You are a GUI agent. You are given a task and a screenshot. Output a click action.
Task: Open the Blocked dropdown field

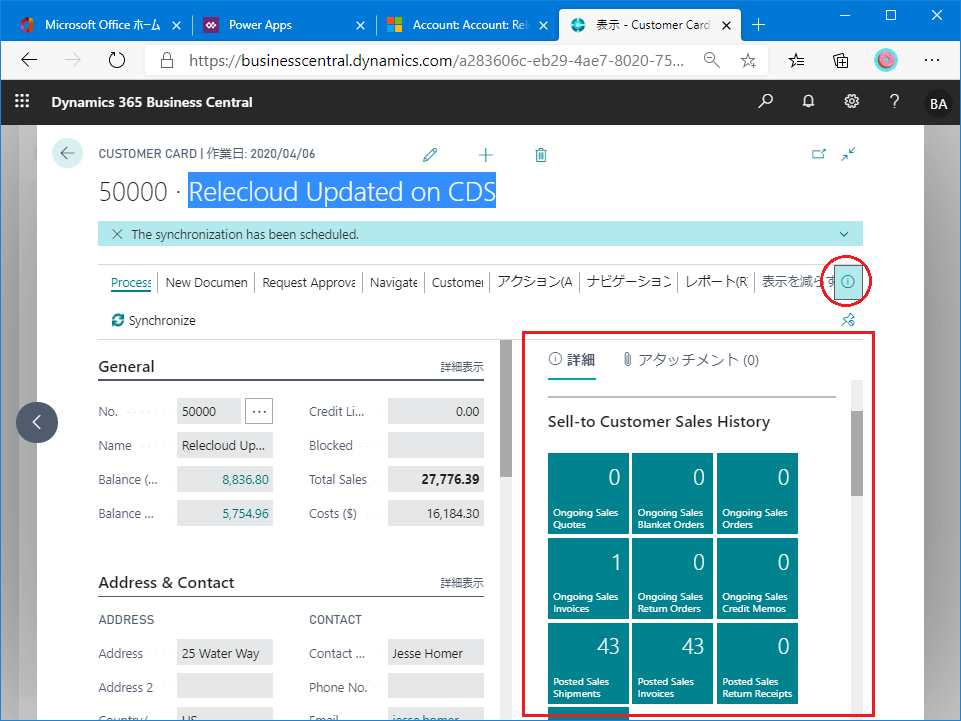coord(436,446)
